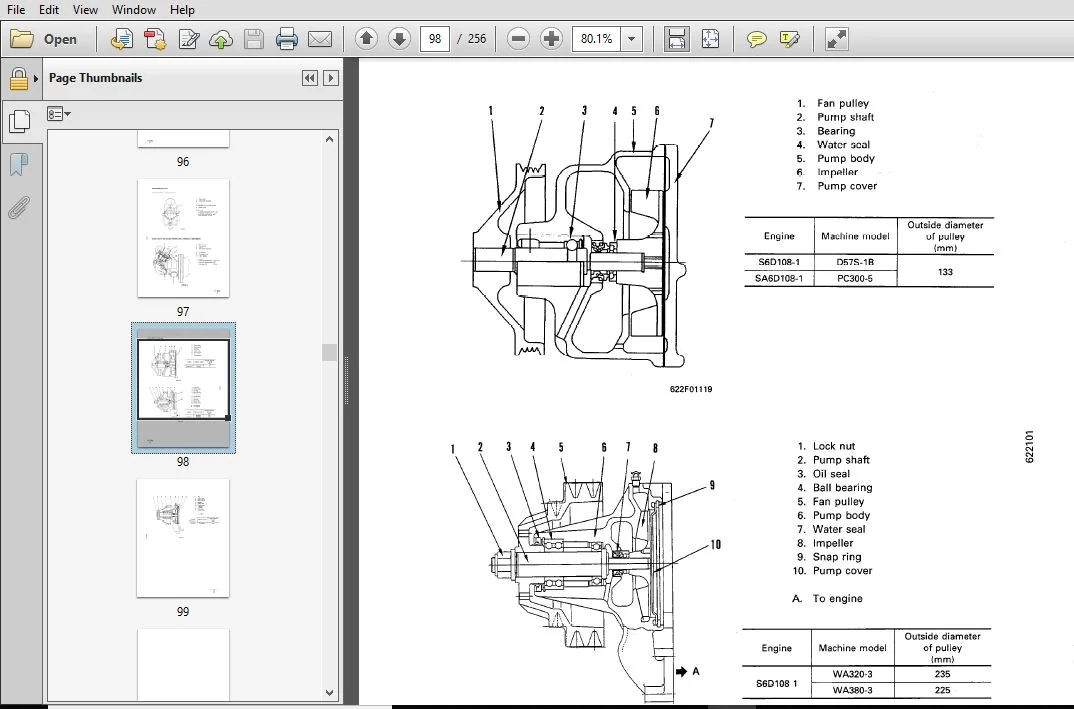Open the Edit menu

49,10
